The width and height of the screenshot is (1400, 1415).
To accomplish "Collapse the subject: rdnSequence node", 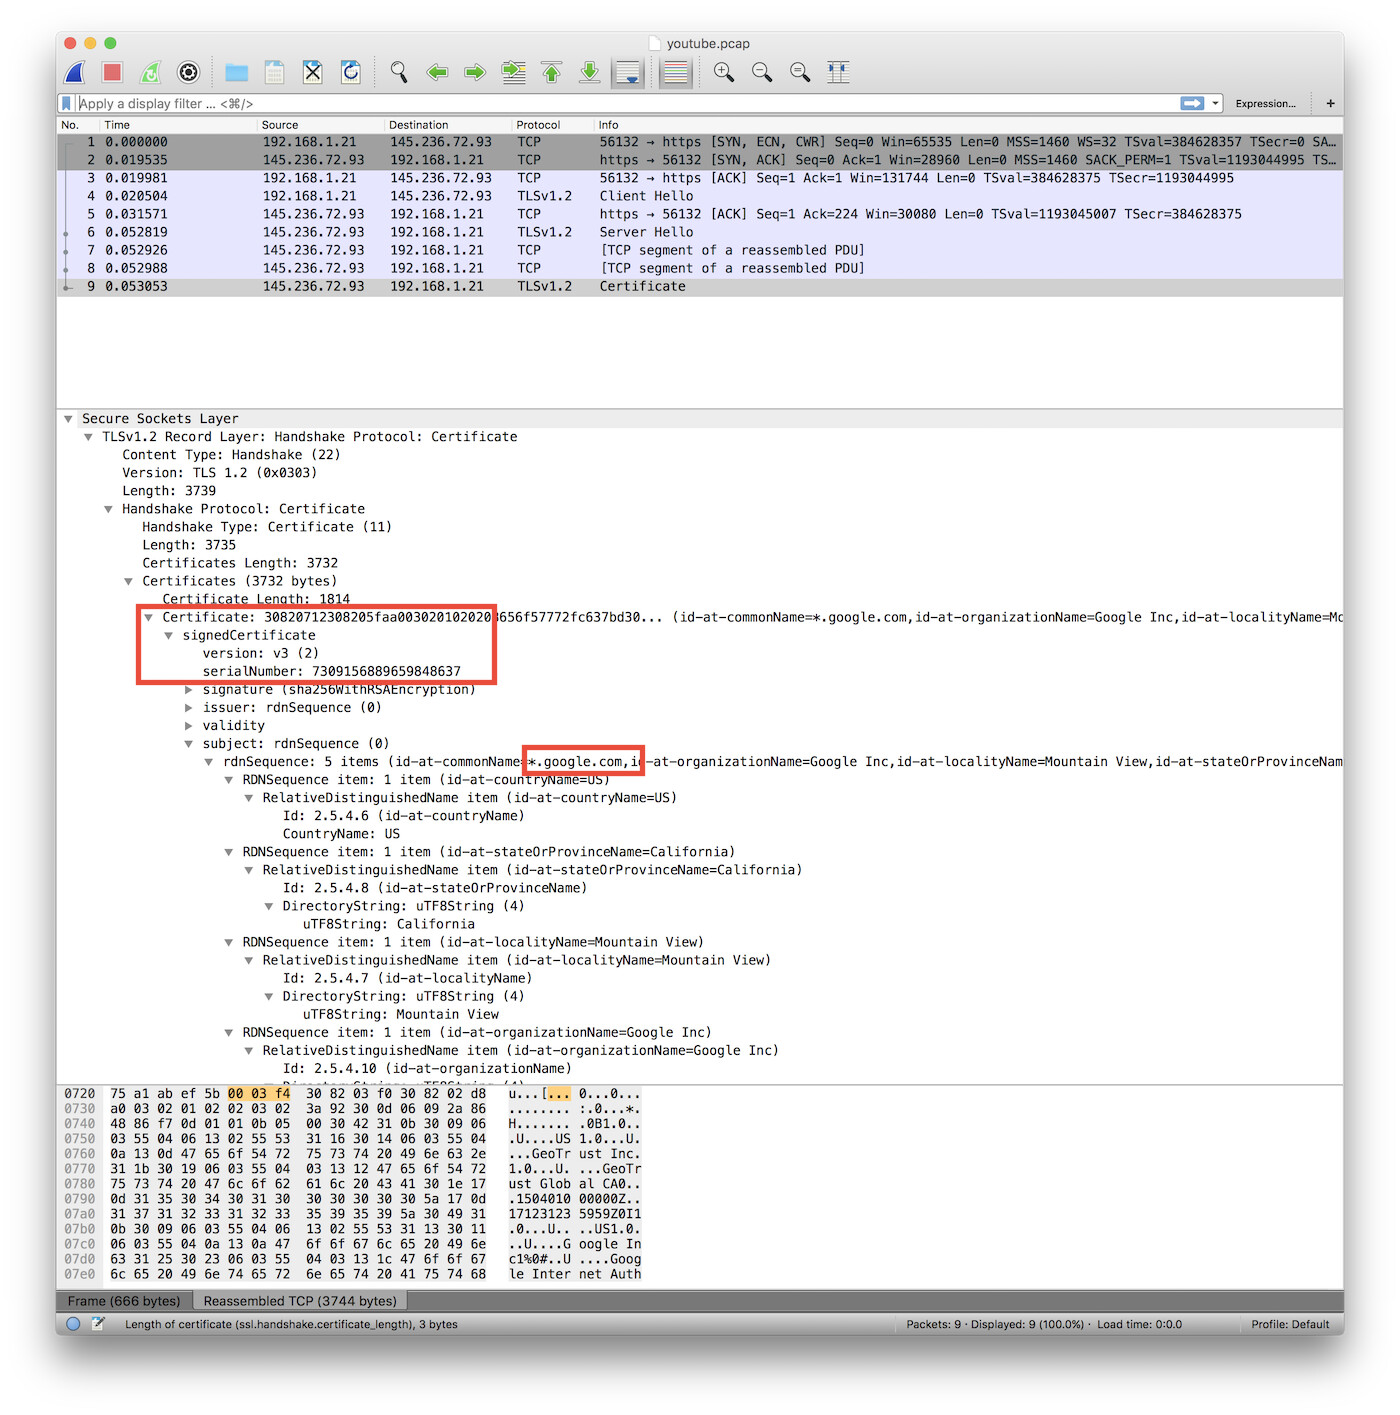I will pos(188,744).
